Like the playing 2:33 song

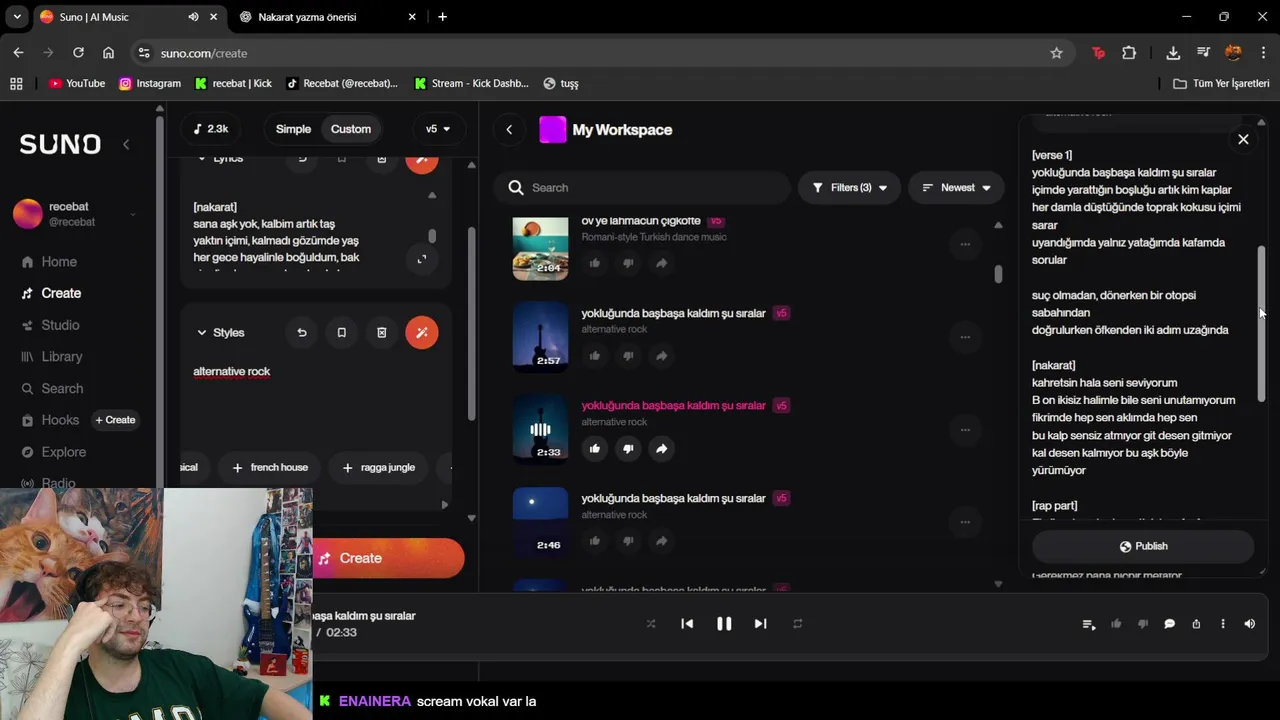(x=595, y=449)
